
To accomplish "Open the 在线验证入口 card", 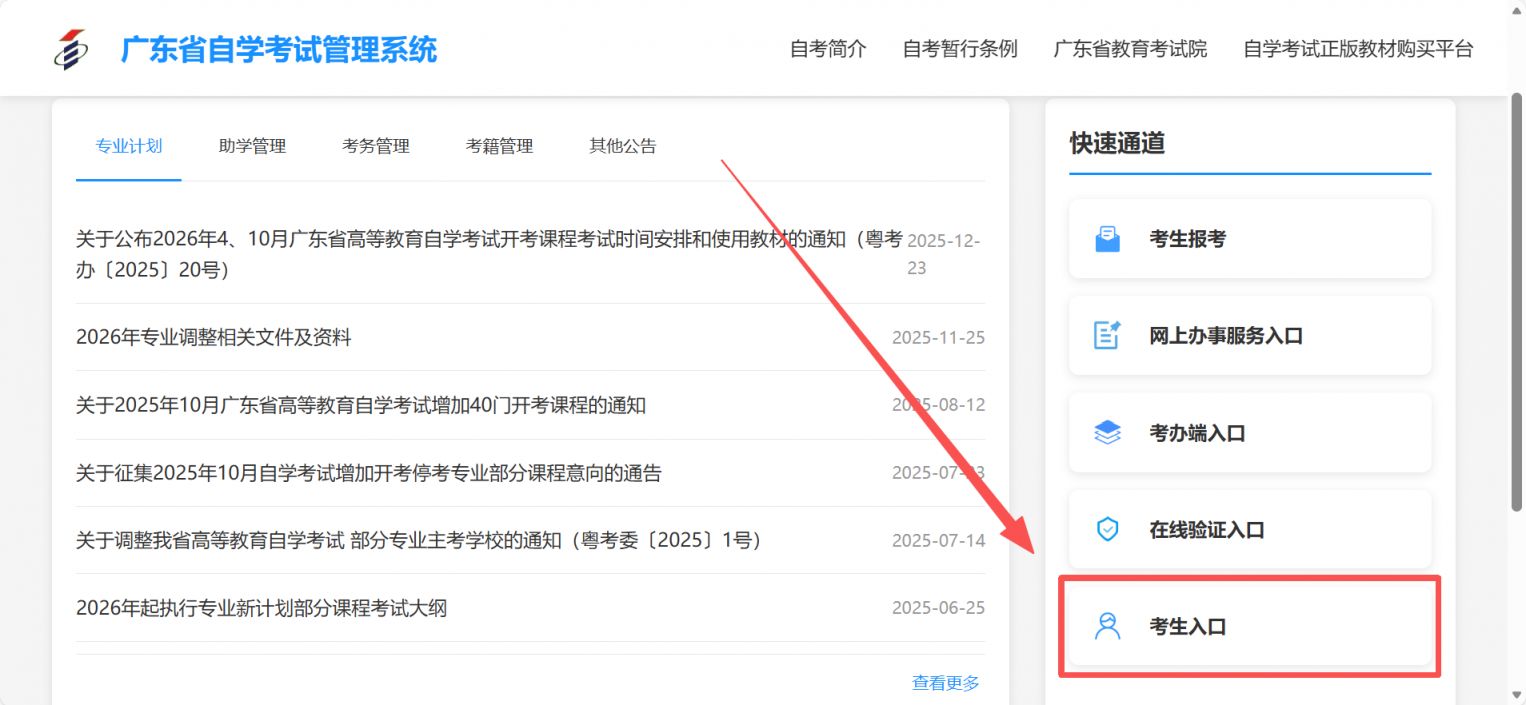I will tap(1250, 530).
